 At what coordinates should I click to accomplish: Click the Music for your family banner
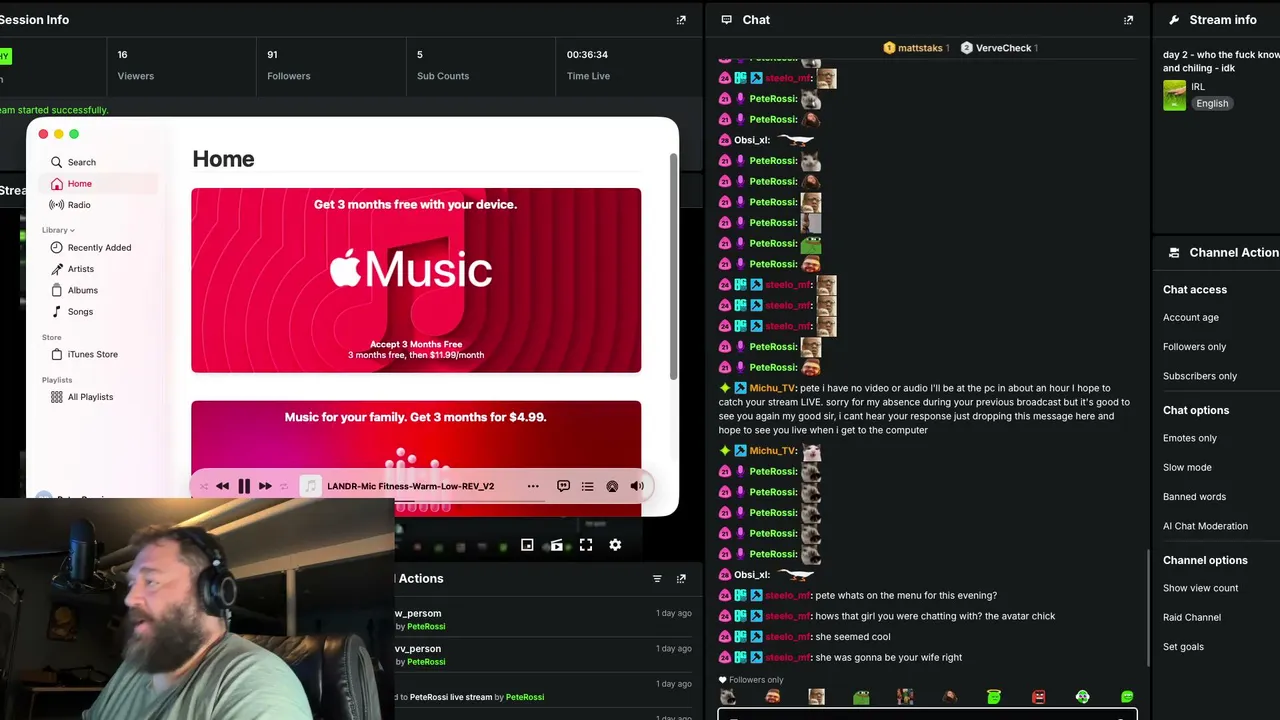point(416,458)
